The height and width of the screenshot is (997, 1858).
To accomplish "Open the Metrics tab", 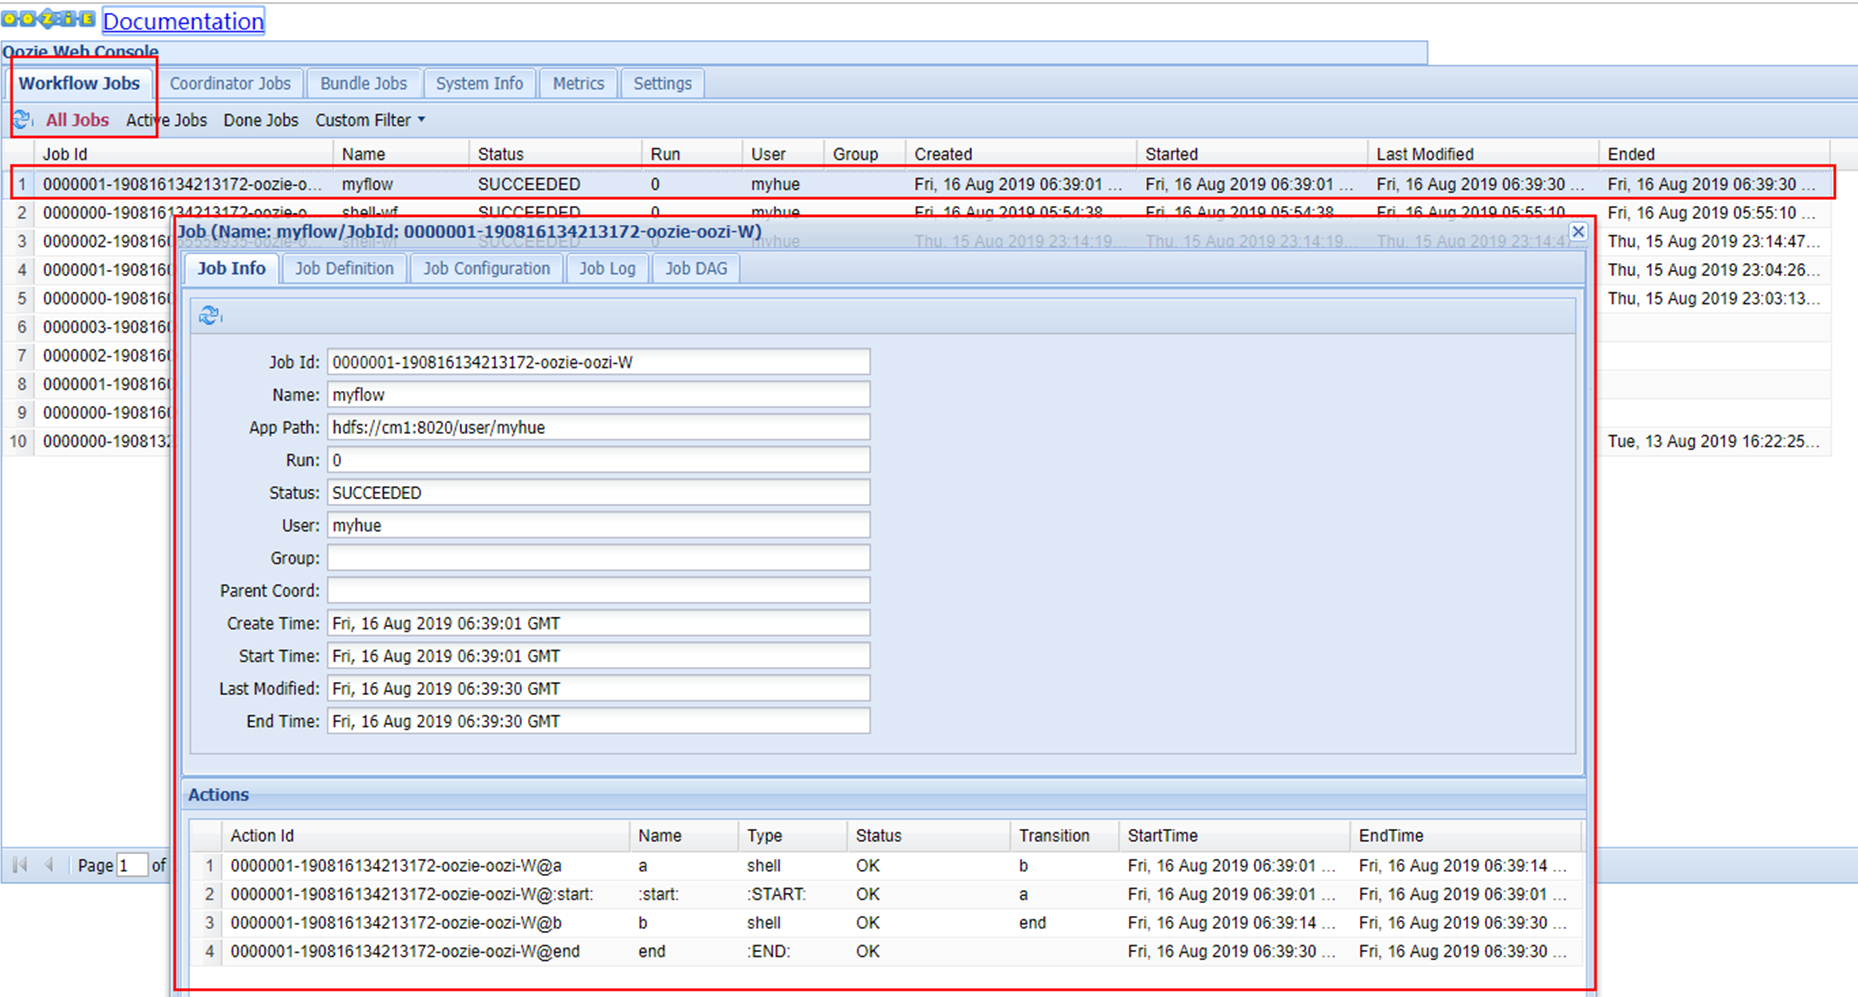I will [578, 84].
